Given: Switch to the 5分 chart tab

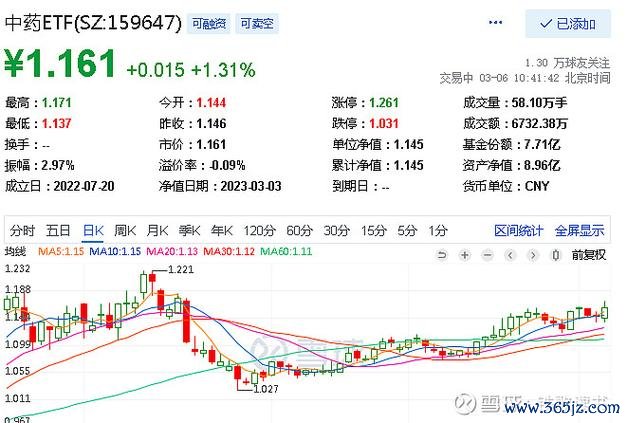Looking at the screenshot, I should (407, 231).
